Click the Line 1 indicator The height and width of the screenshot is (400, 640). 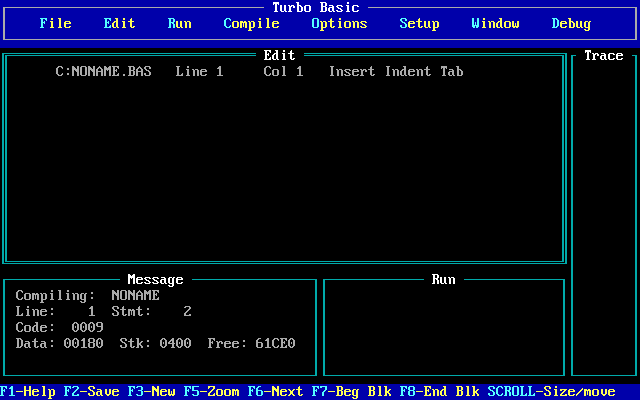[x=200, y=71]
